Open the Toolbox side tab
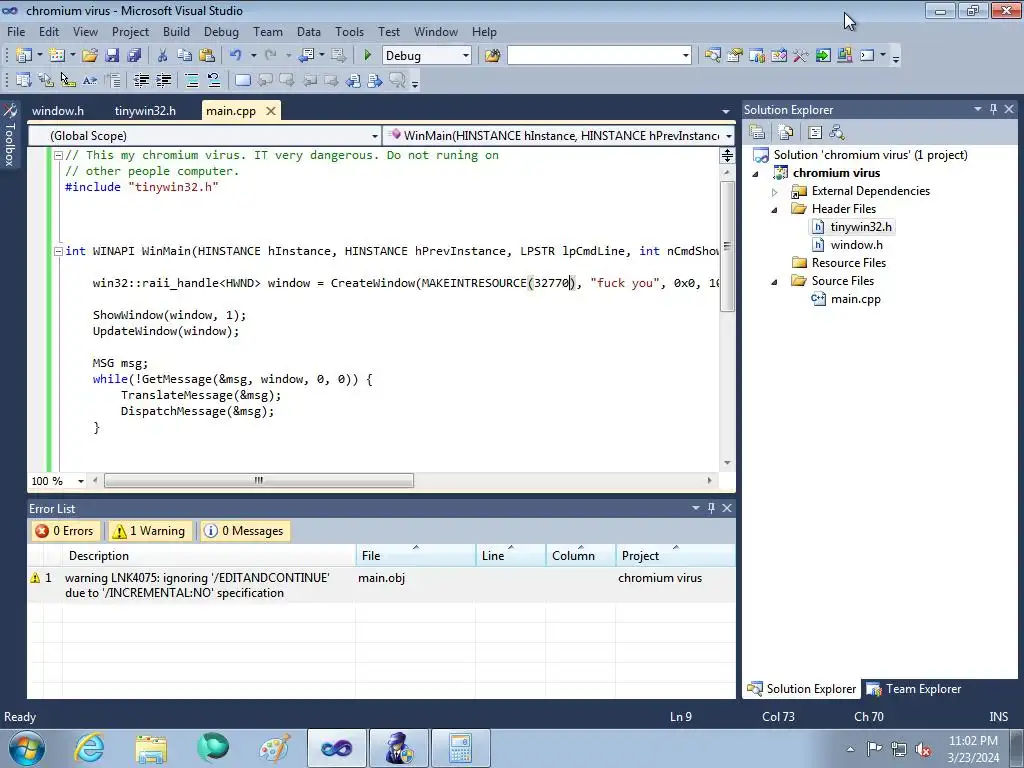Screen dimensions: 1024x768 click(10, 135)
